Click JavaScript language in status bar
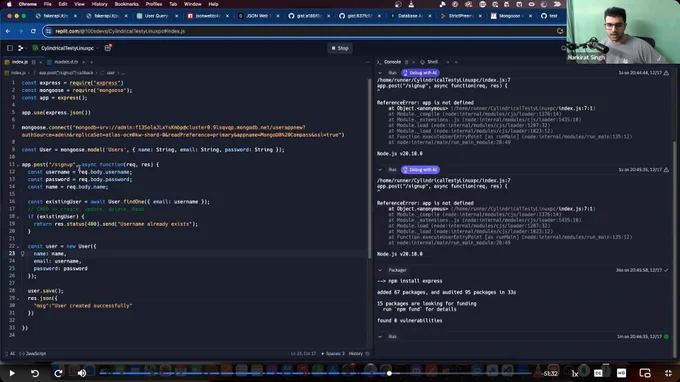This screenshot has width=680, height=382. (x=33, y=354)
